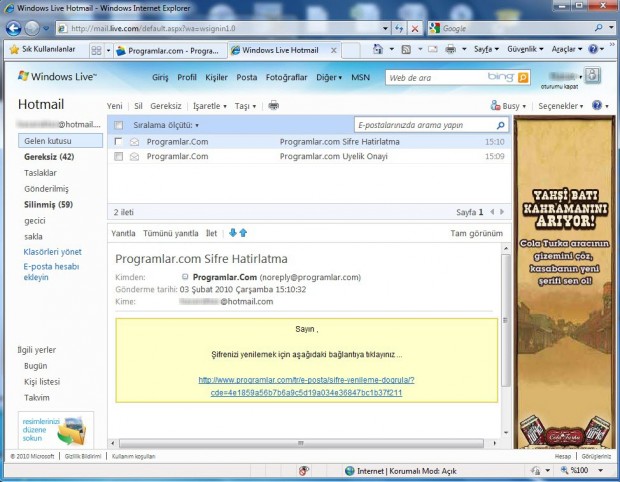Click Tümünü yanıtla reply all
Image resolution: width=620 pixels, height=482 pixels.
170,233
